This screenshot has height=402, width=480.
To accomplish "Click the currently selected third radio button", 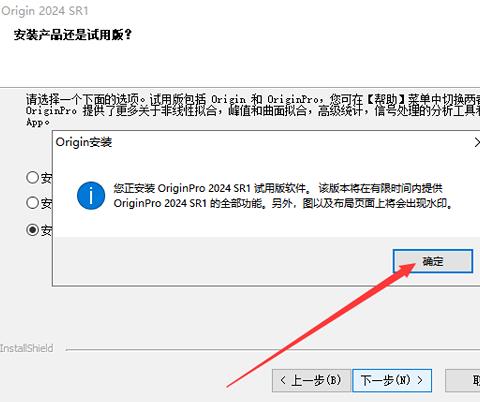I will tap(33, 229).
